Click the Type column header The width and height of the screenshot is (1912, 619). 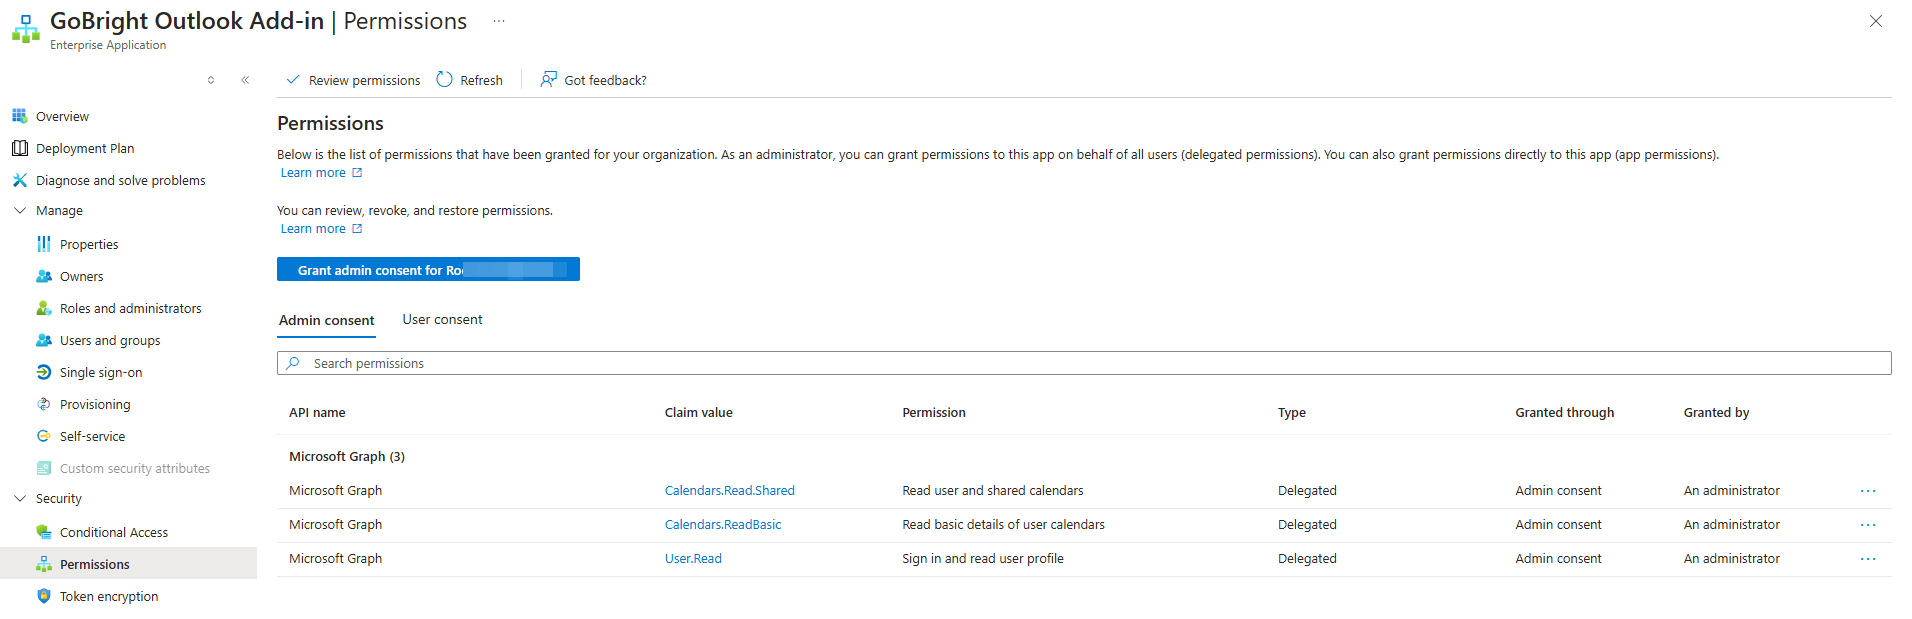click(1291, 413)
